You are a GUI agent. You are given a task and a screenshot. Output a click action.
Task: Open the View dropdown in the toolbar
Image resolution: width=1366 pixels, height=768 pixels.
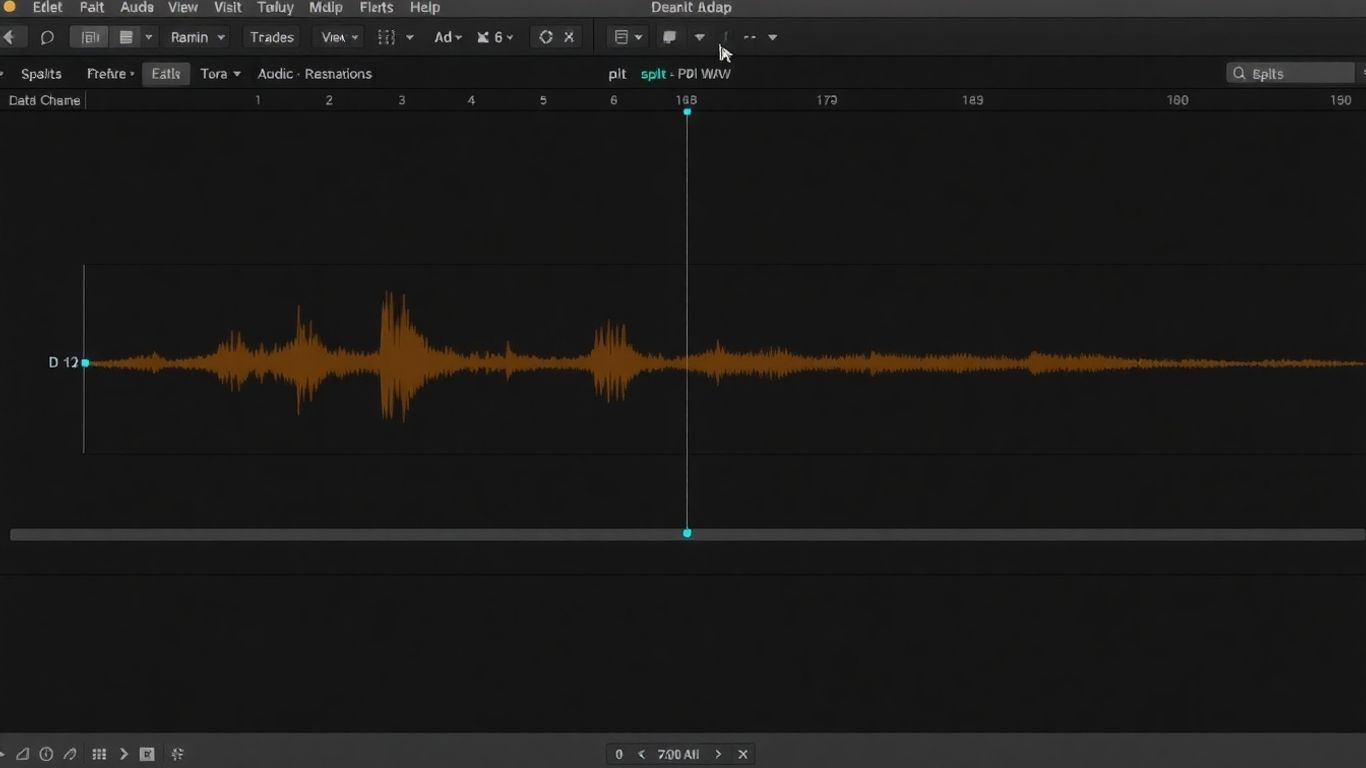pyautogui.click(x=337, y=37)
